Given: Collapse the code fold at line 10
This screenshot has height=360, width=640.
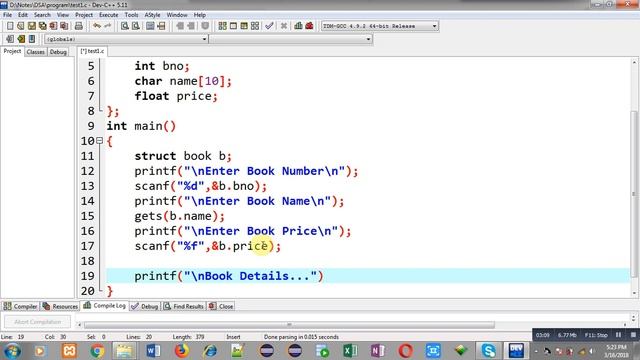Looking at the screenshot, I should point(99,141).
